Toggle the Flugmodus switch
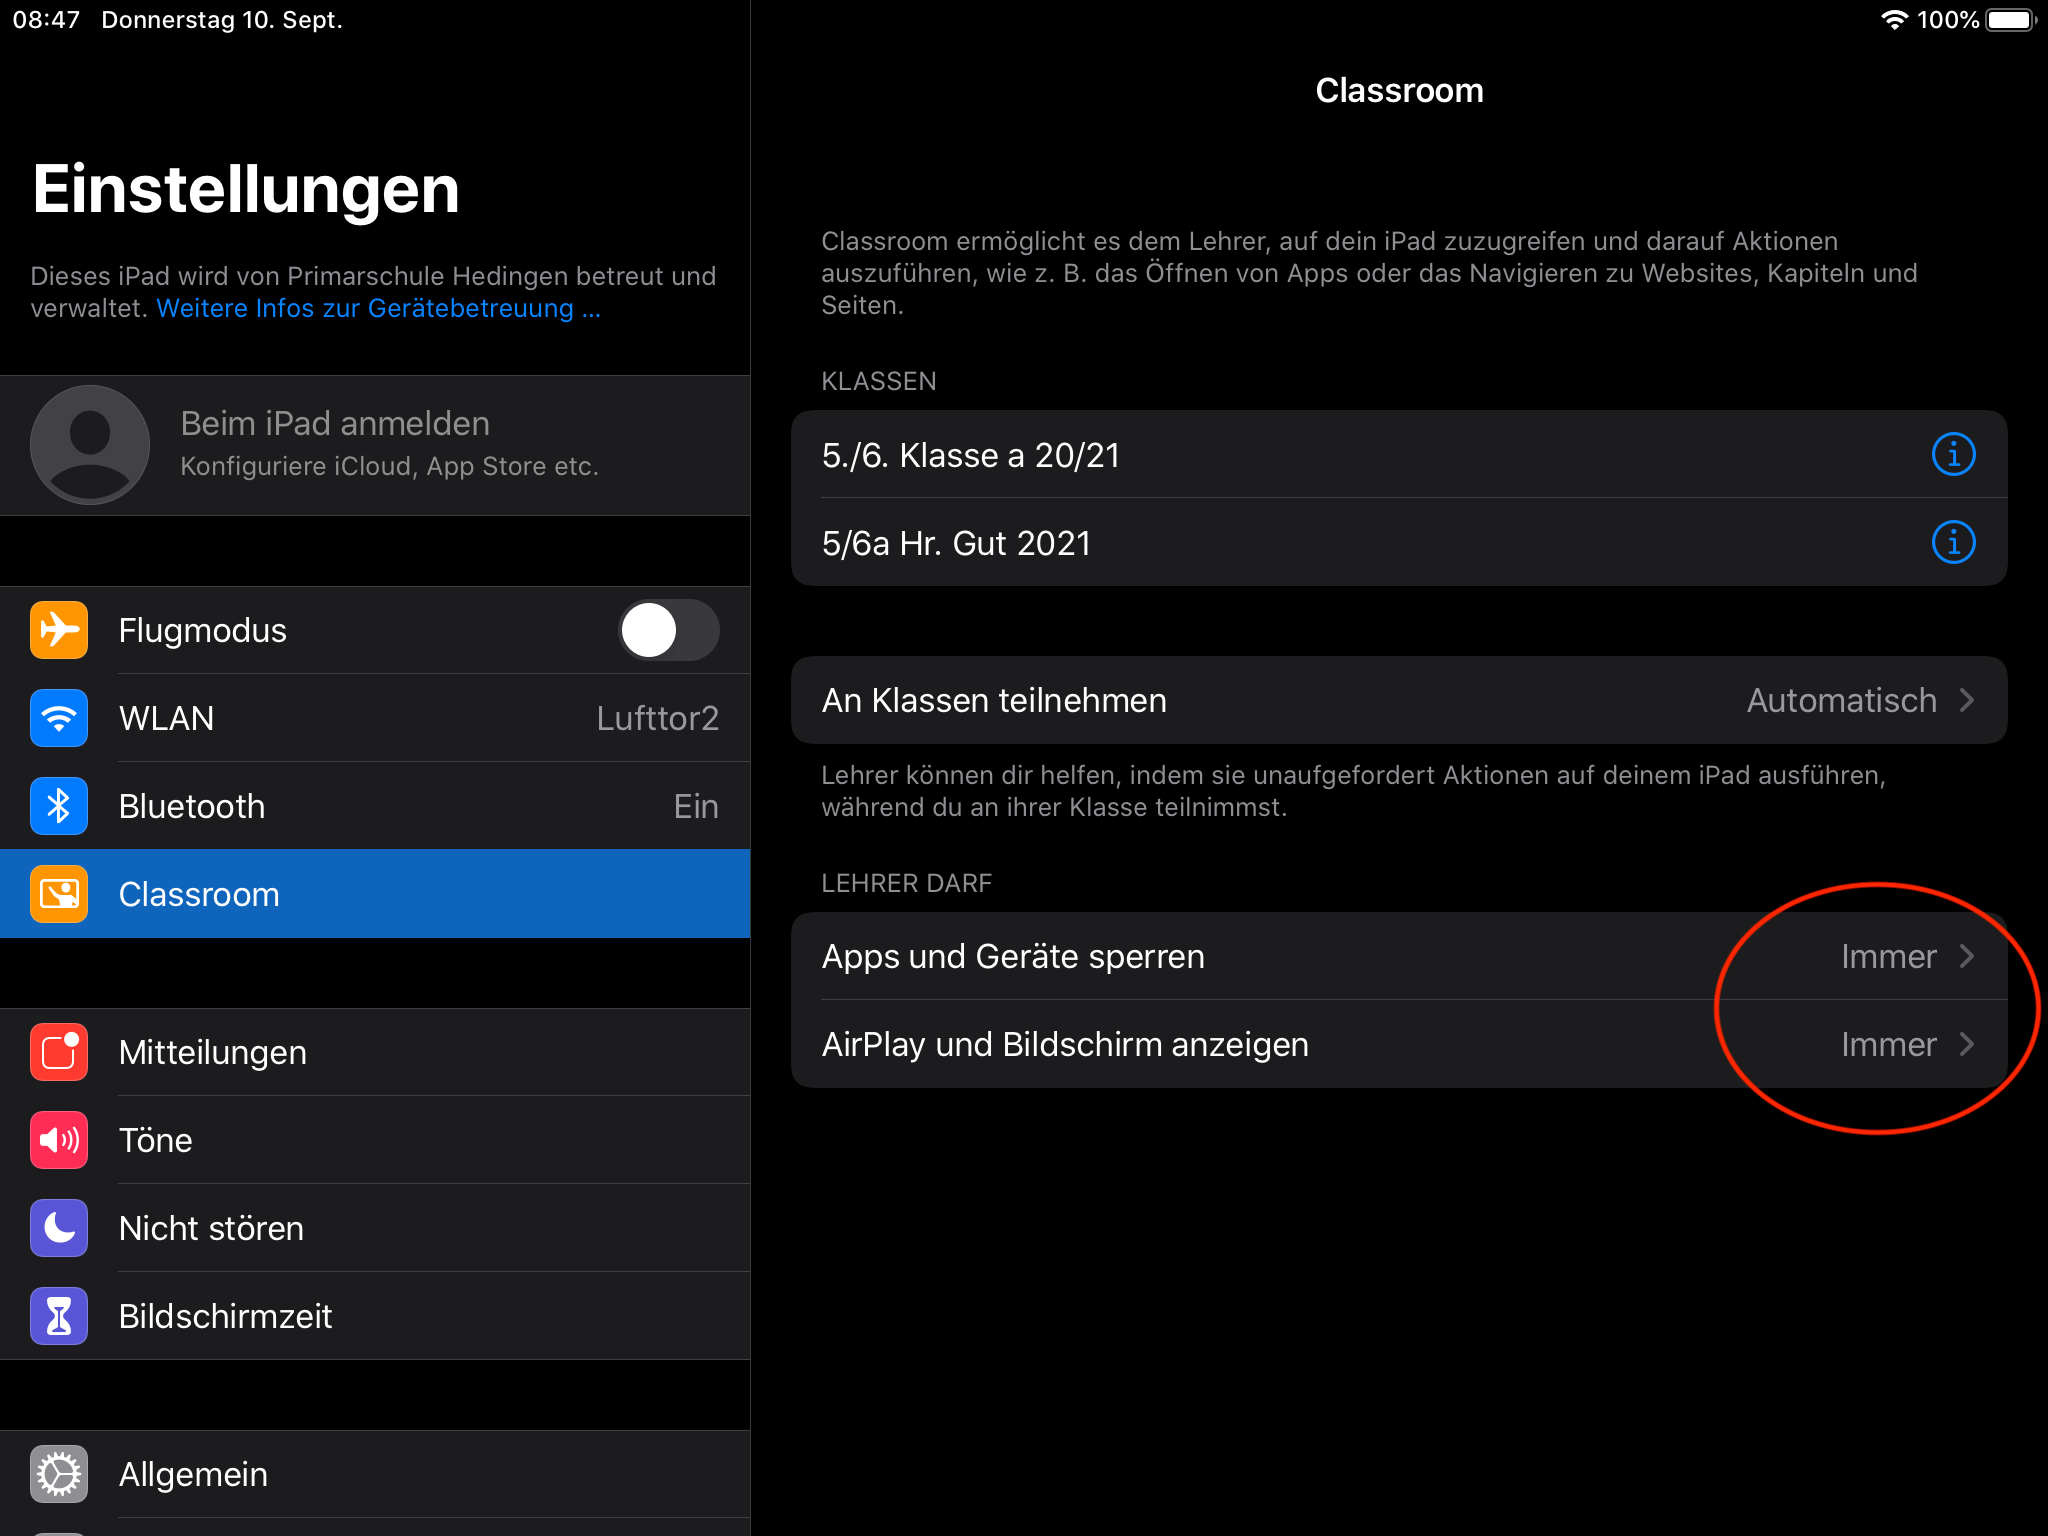Image resolution: width=2048 pixels, height=1536 pixels. click(668, 630)
